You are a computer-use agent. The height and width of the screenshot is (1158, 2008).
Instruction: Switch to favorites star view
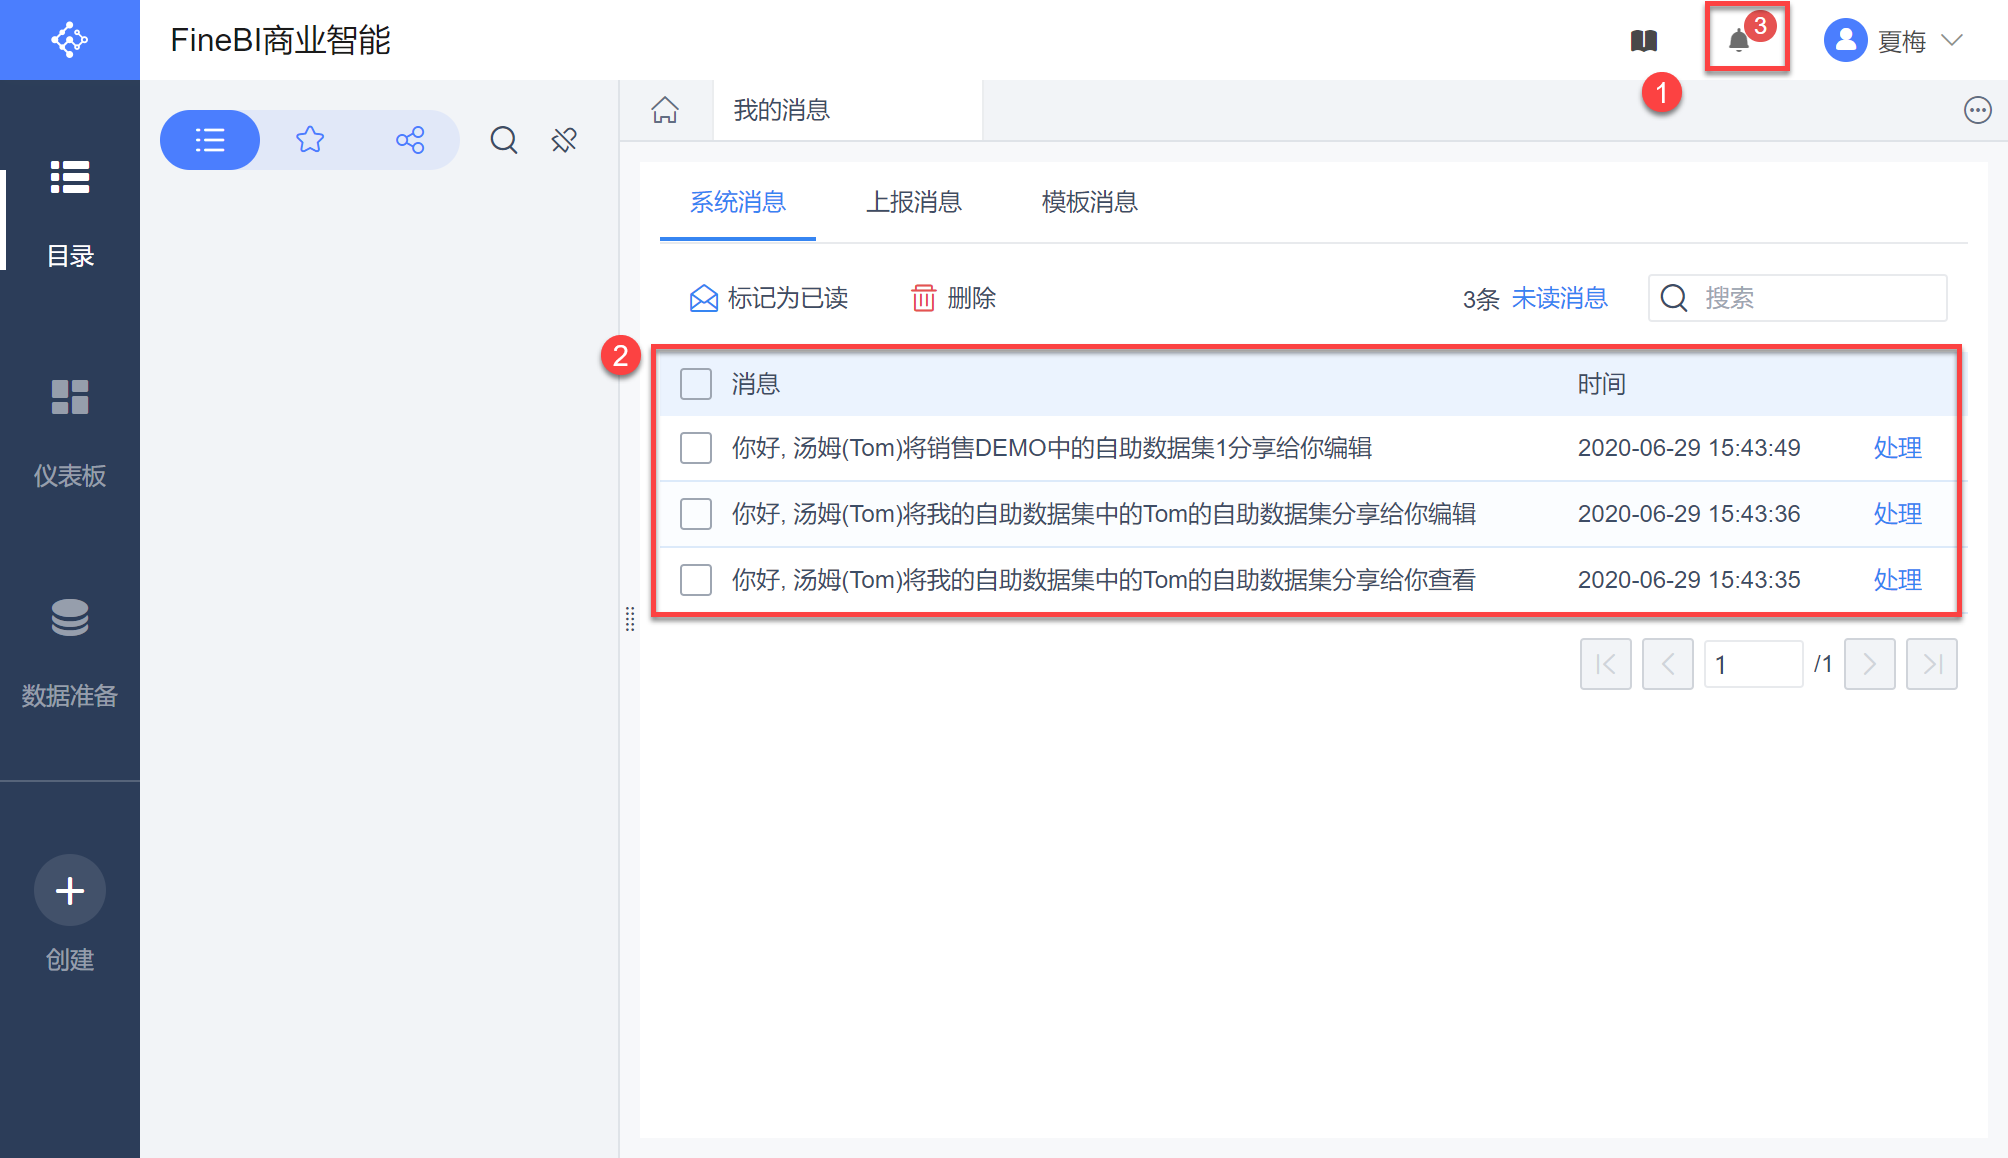(x=310, y=140)
